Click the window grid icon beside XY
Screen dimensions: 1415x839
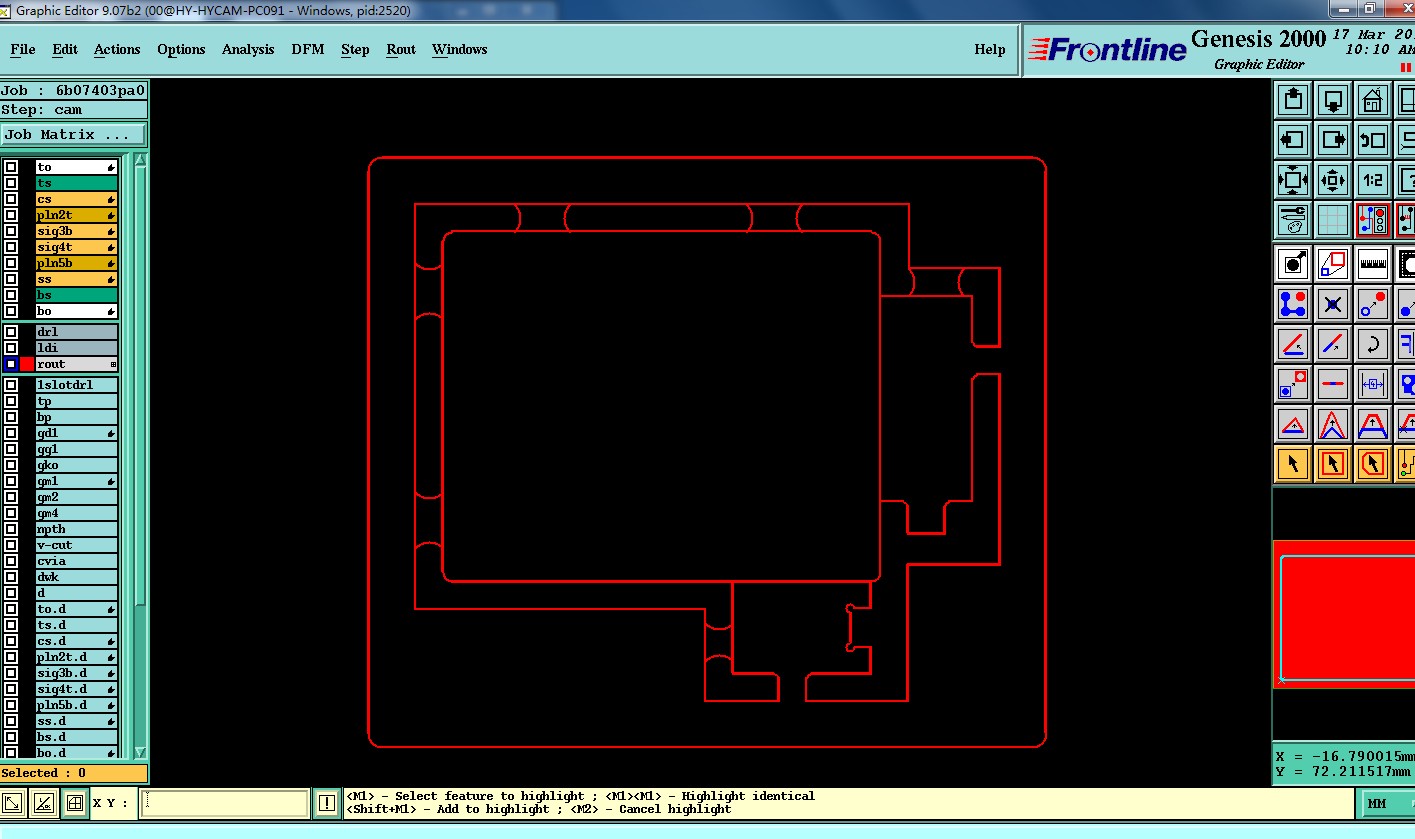click(x=74, y=802)
